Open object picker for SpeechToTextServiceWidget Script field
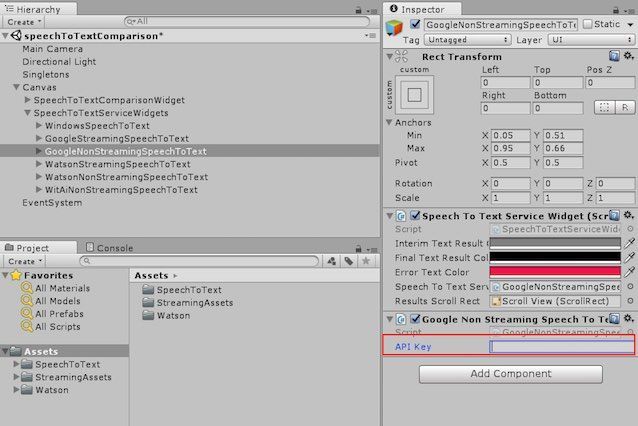This screenshot has width=638, height=426. (x=630, y=229)
